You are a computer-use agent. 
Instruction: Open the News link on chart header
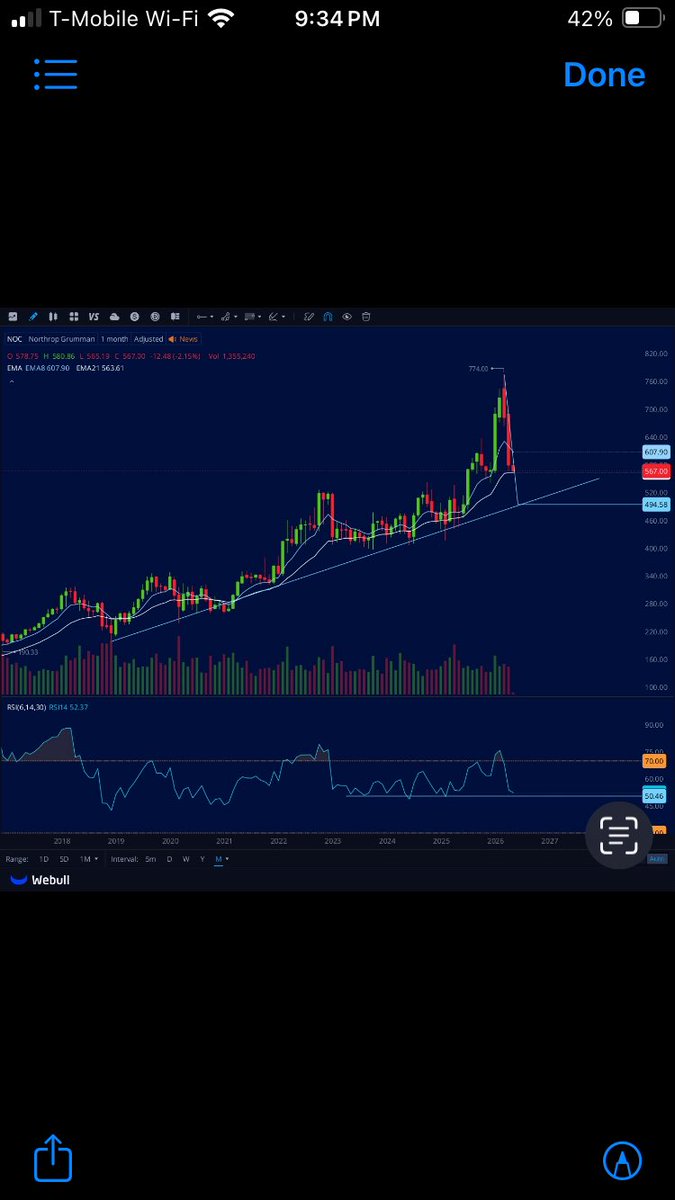(x=184, y=339)
